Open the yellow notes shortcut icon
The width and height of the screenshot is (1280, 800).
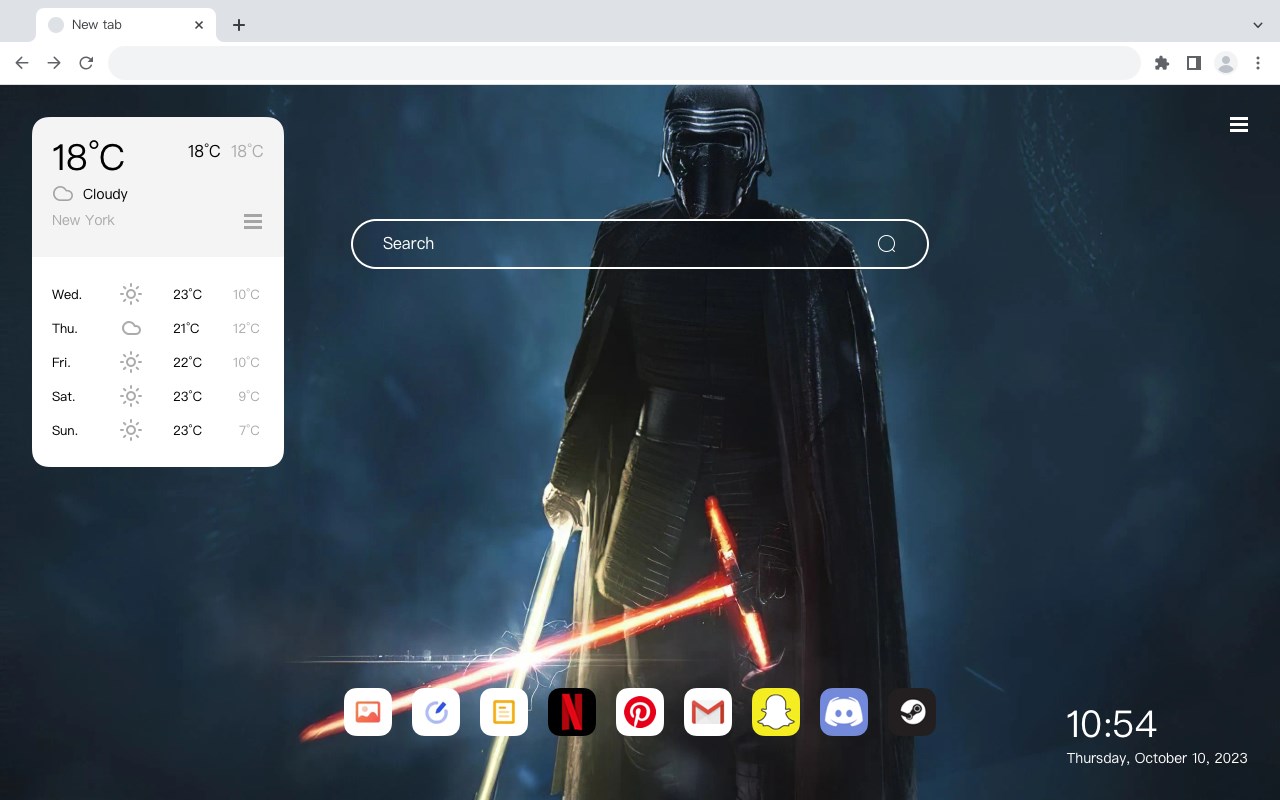[504, 712]
